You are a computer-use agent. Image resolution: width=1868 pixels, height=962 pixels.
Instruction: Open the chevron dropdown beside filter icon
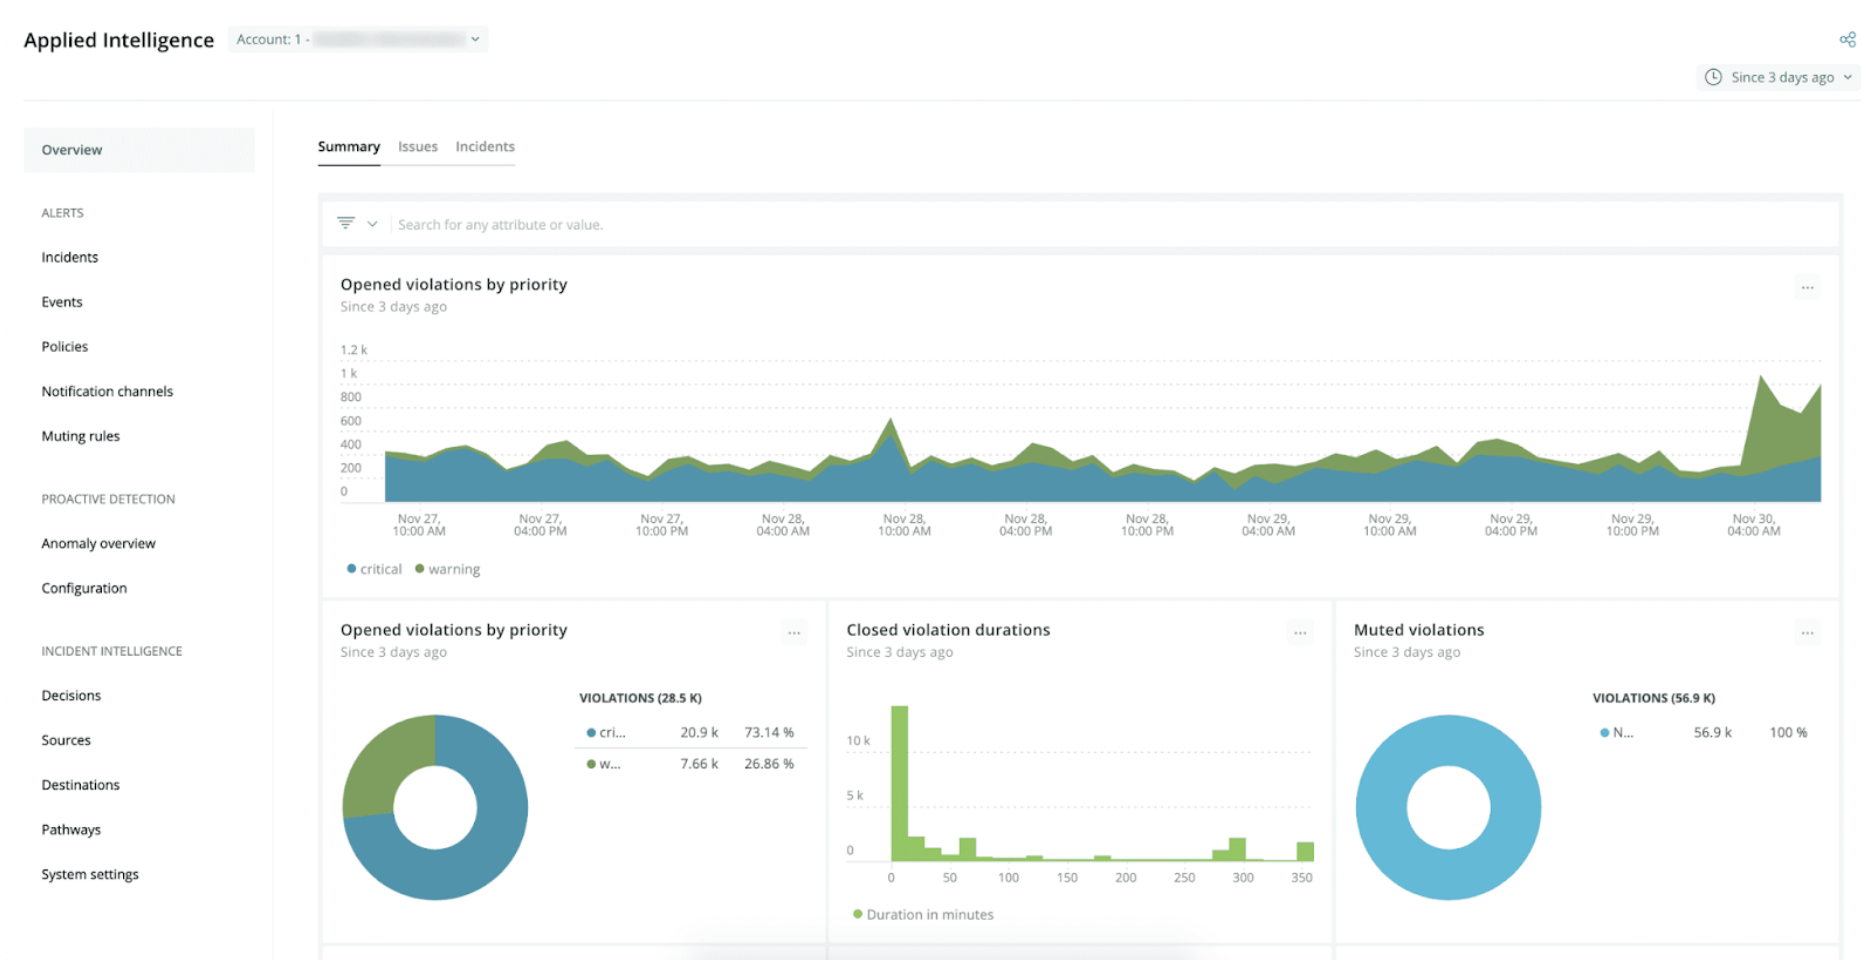(x=371, y=223)
